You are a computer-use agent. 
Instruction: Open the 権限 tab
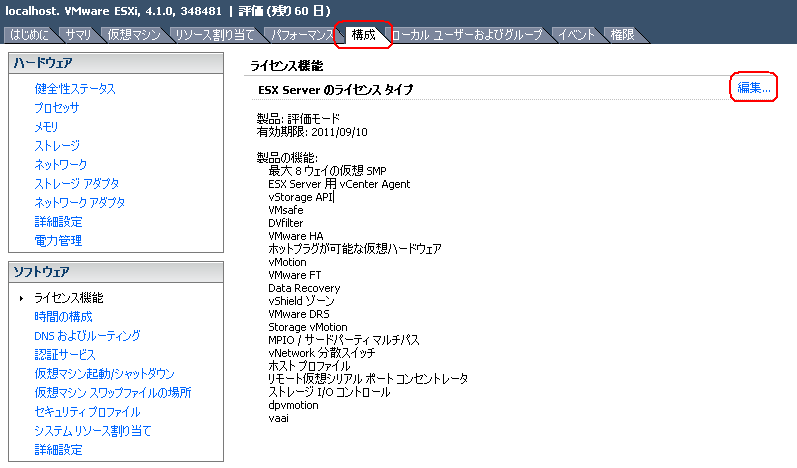click(622, 35)
